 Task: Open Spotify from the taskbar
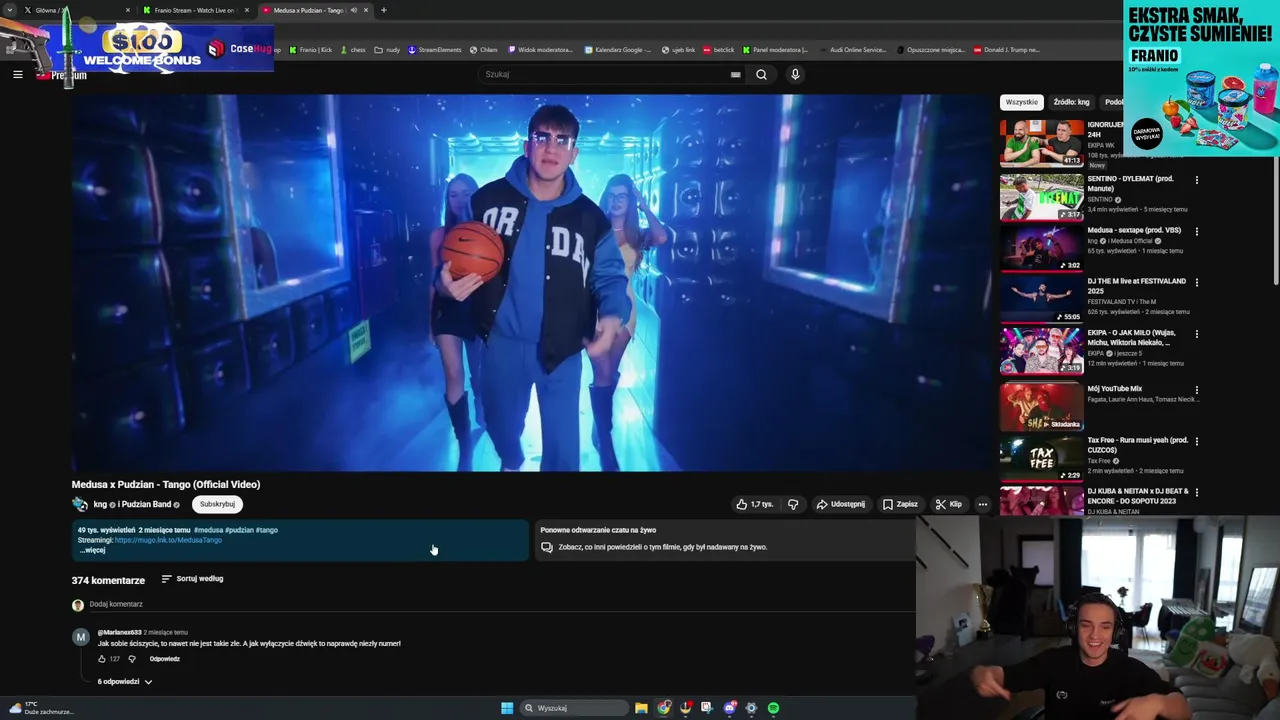point(773,708)
